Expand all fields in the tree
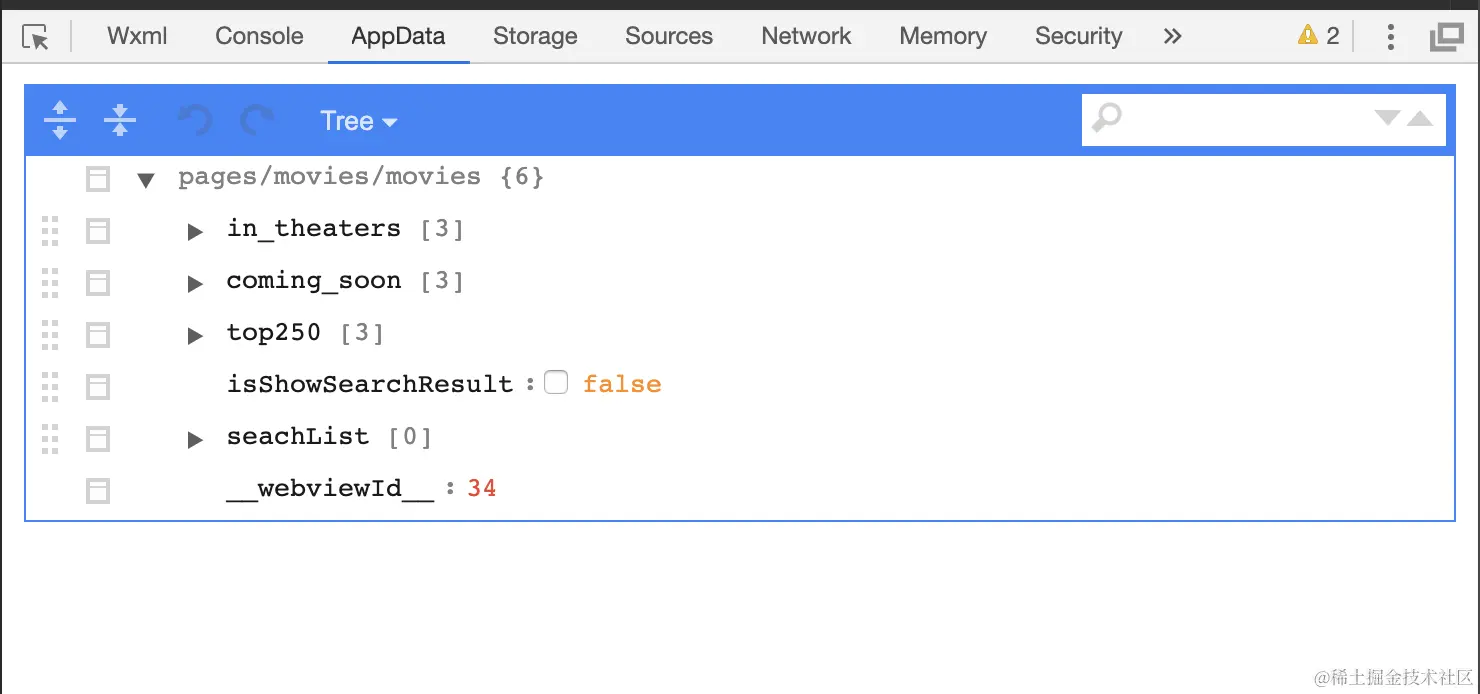1480x694 pixels. tap(60, 120)
